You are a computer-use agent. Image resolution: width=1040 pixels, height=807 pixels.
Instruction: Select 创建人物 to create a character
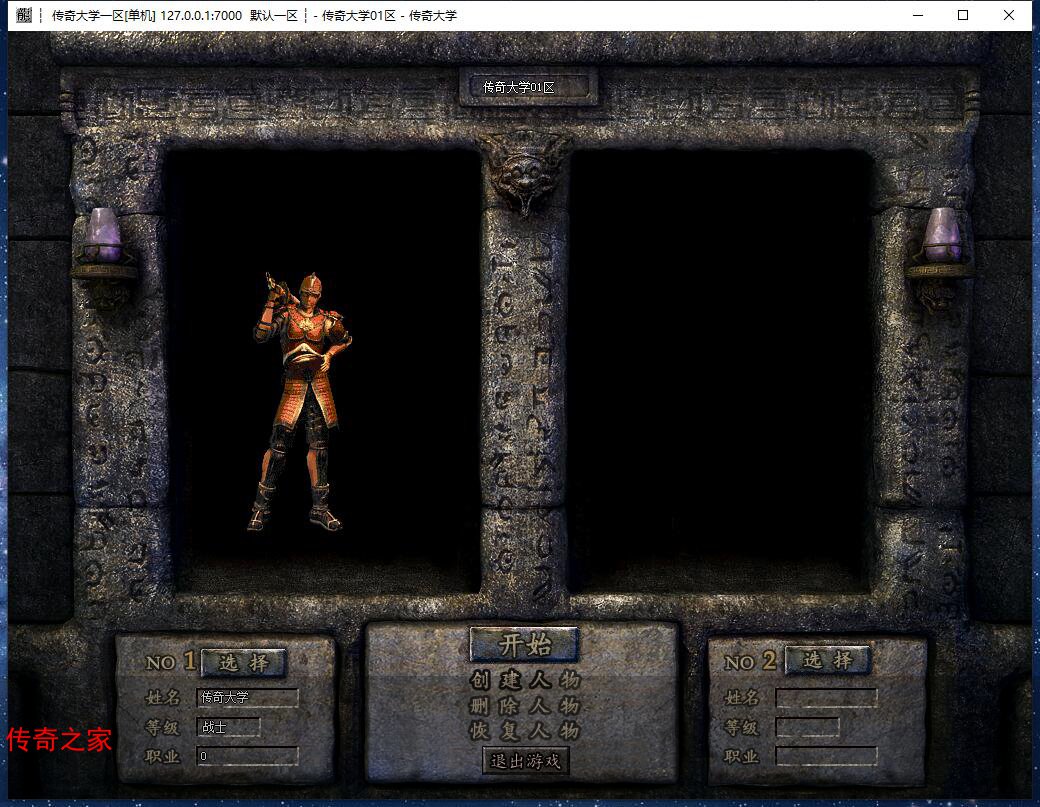tap(525, 680)
